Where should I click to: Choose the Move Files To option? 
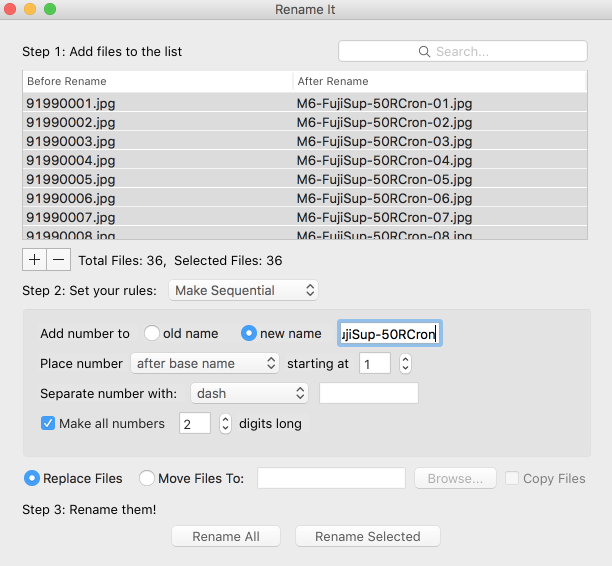pyautogui.click(x=147, y=478)
